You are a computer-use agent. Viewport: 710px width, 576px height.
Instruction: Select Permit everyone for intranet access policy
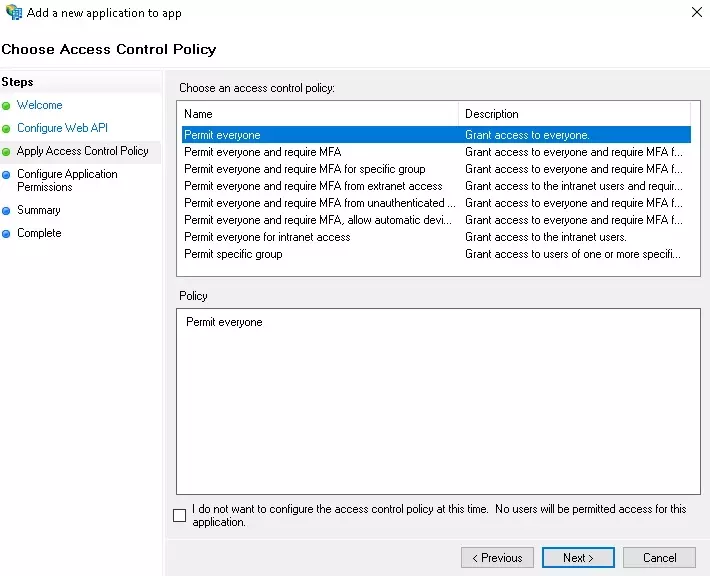(x=437, y=237)
